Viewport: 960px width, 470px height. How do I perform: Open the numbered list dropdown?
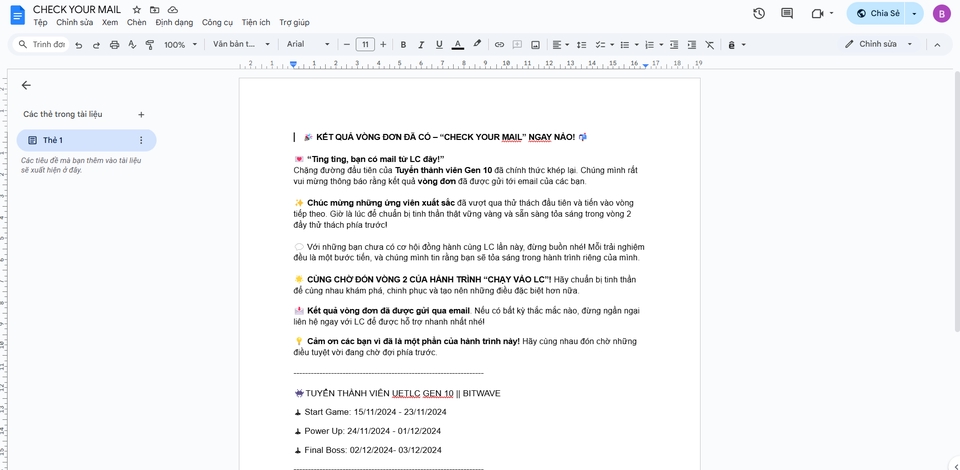coord(654,45)
